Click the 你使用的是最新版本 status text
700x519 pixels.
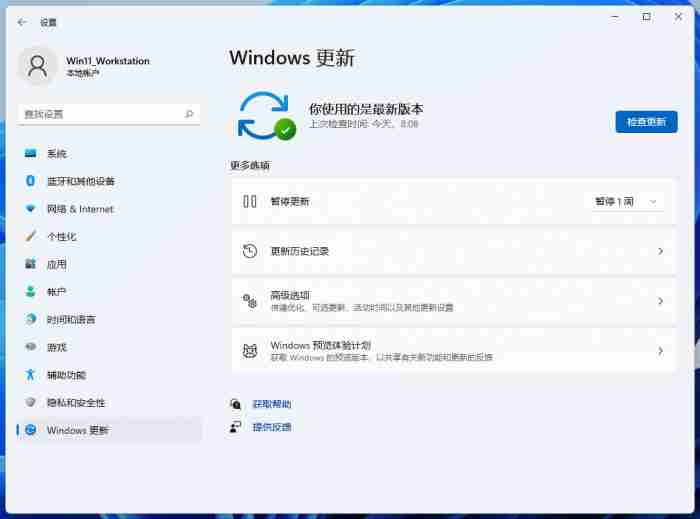(x=366, y=109)
